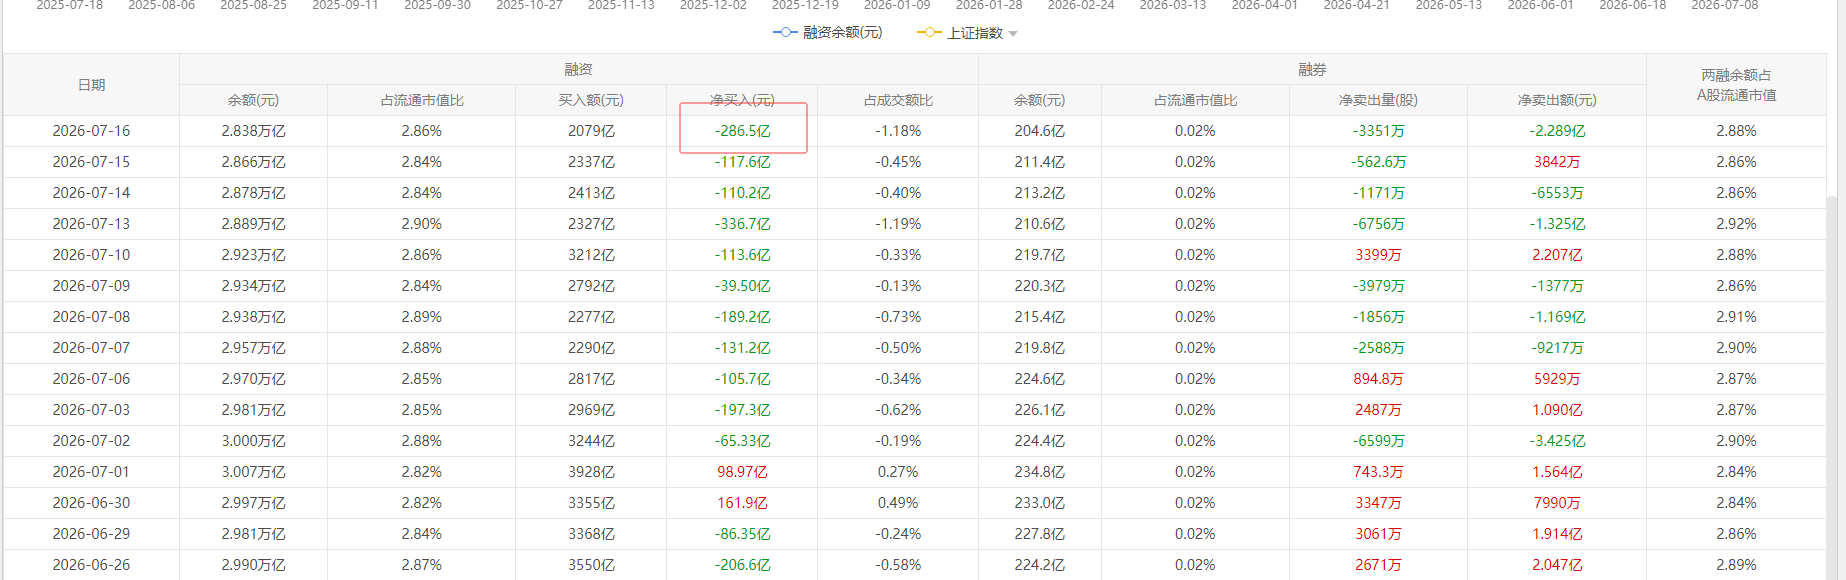Select the 2026-07-13 date cell

91,224
